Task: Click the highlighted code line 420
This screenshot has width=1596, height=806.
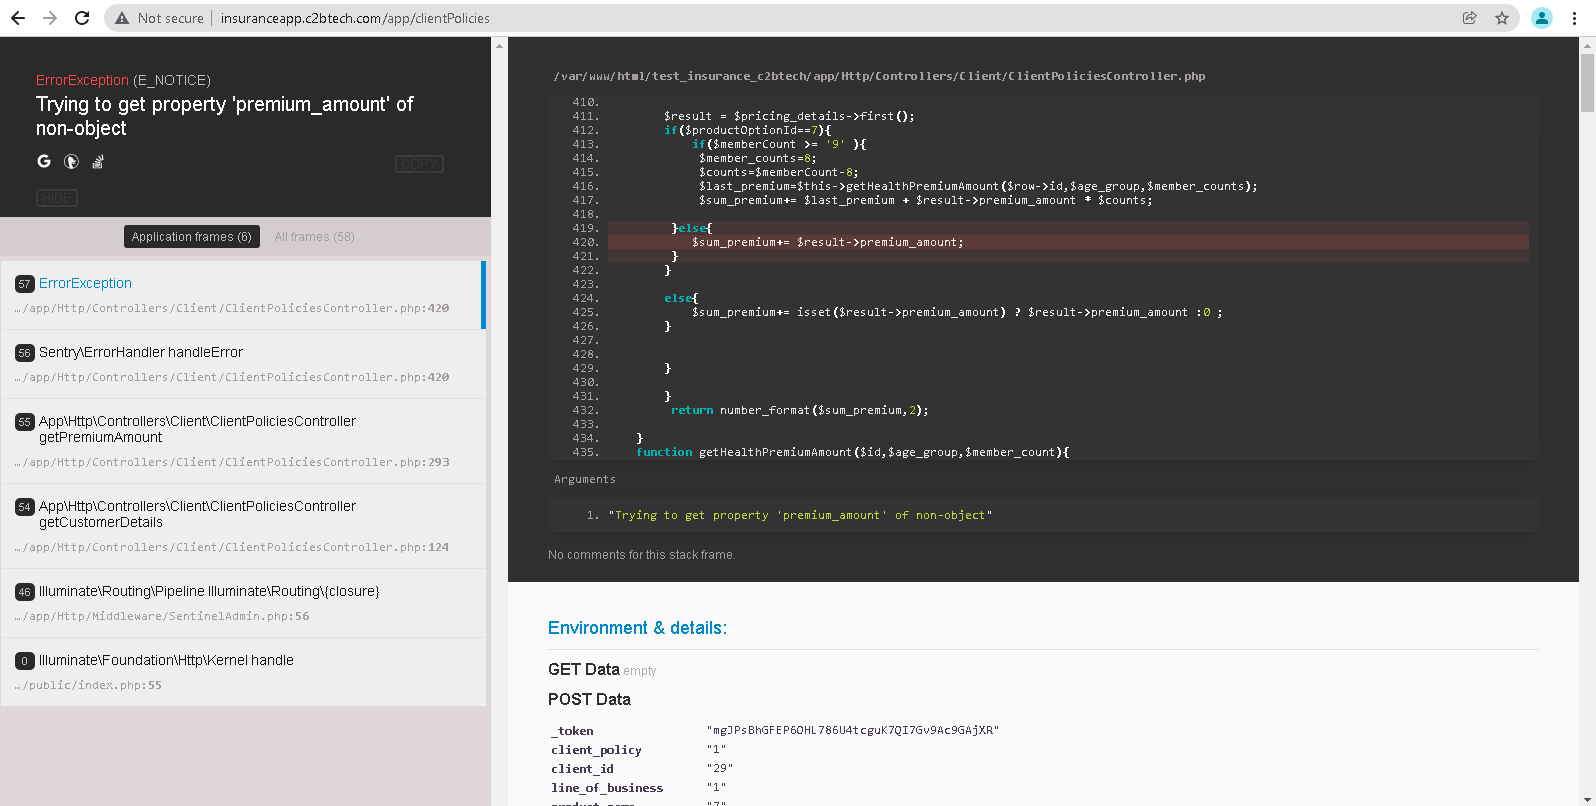Action: tap(1068, 242)
